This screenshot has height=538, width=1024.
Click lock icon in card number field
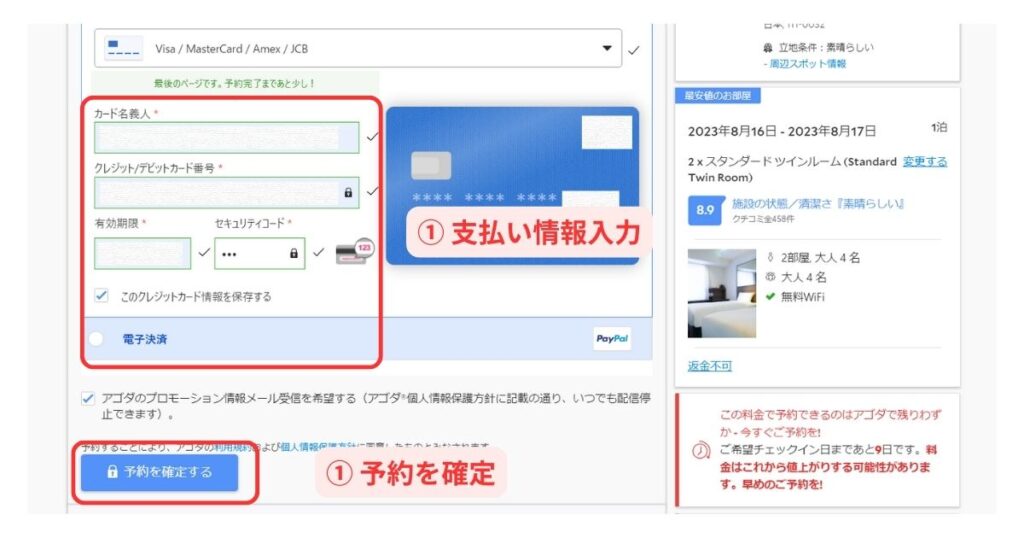point(348,192)
